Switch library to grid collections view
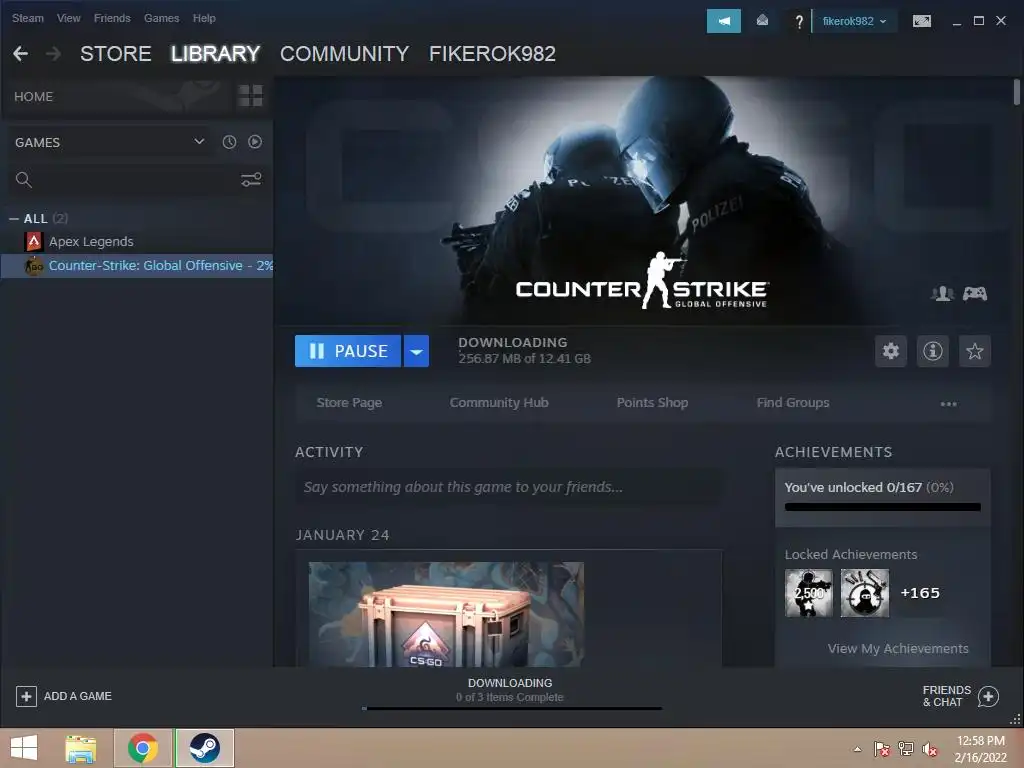Screen dimensions: 1024x768 (x=250, y=96)
